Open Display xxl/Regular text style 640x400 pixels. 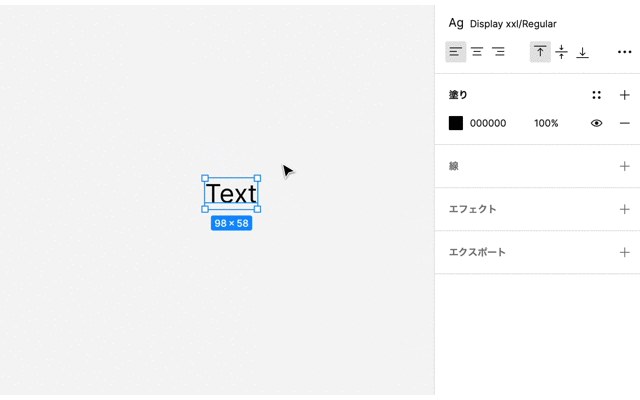pos(513,24)
